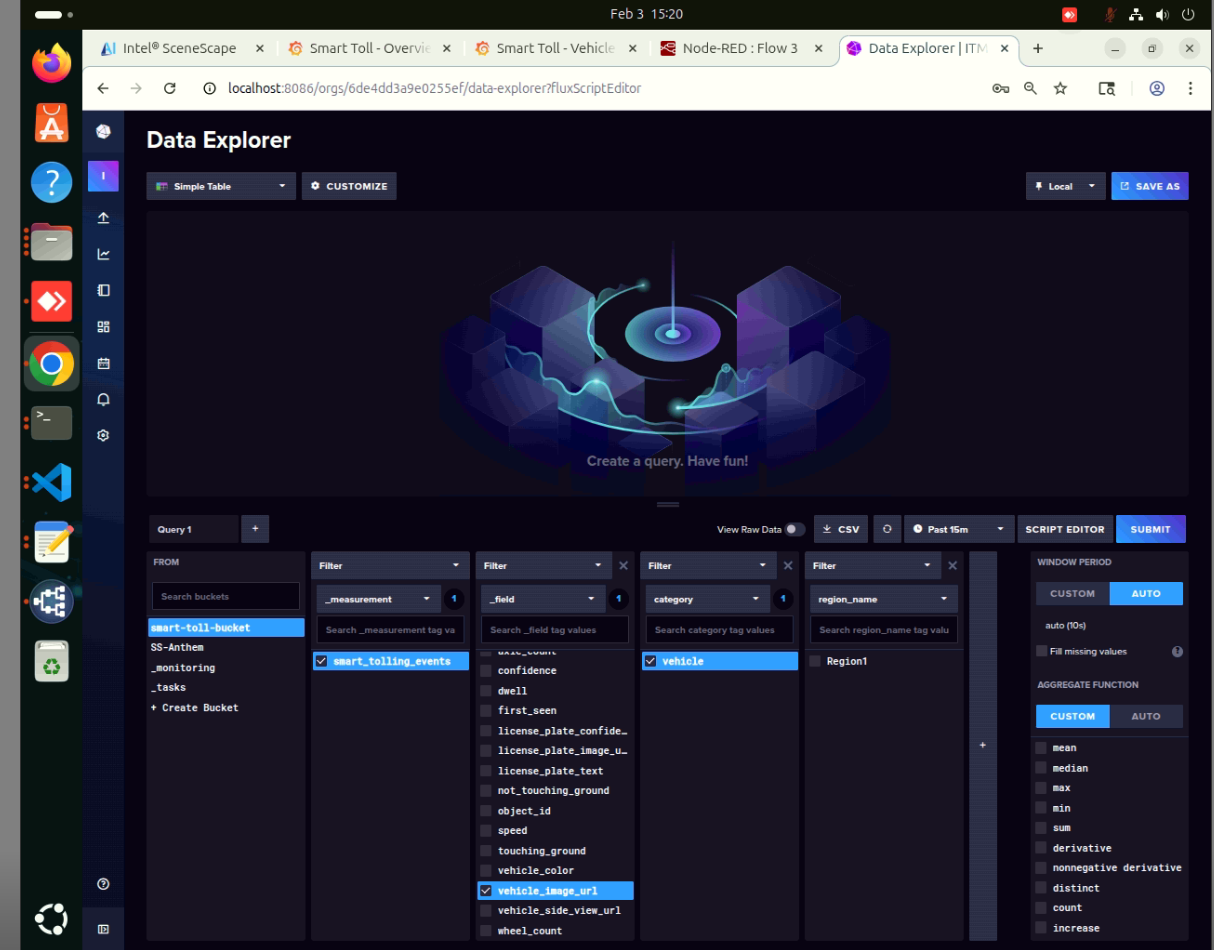Screen dimensions: 1214x950
Task: Enable the Fill missing values checkbox
Action: (x=1041, y=651)
